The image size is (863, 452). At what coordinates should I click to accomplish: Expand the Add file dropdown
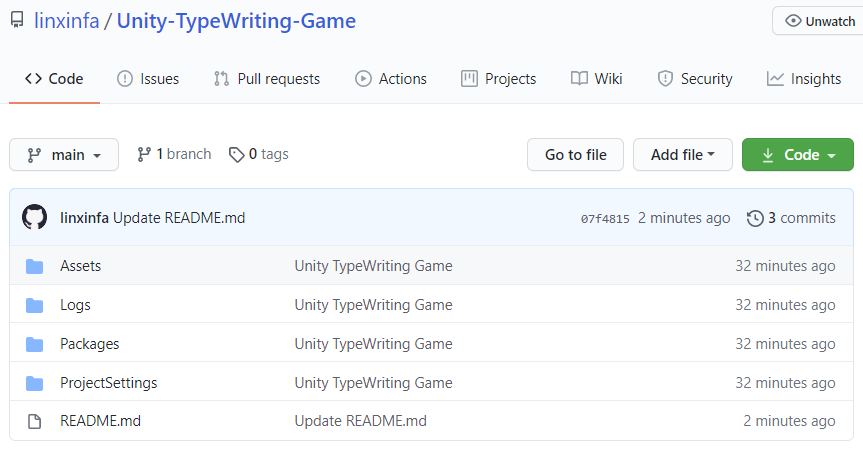pyautogui.click(x=682, y=155)
